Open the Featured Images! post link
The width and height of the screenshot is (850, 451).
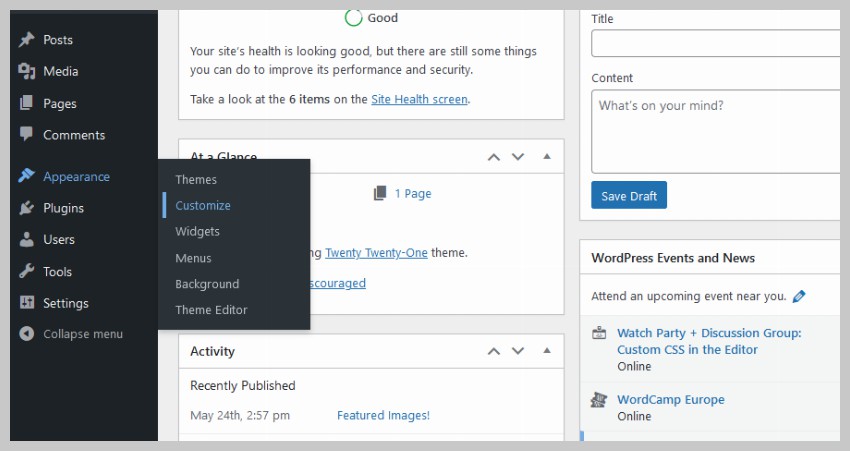[x=383, y=415]
